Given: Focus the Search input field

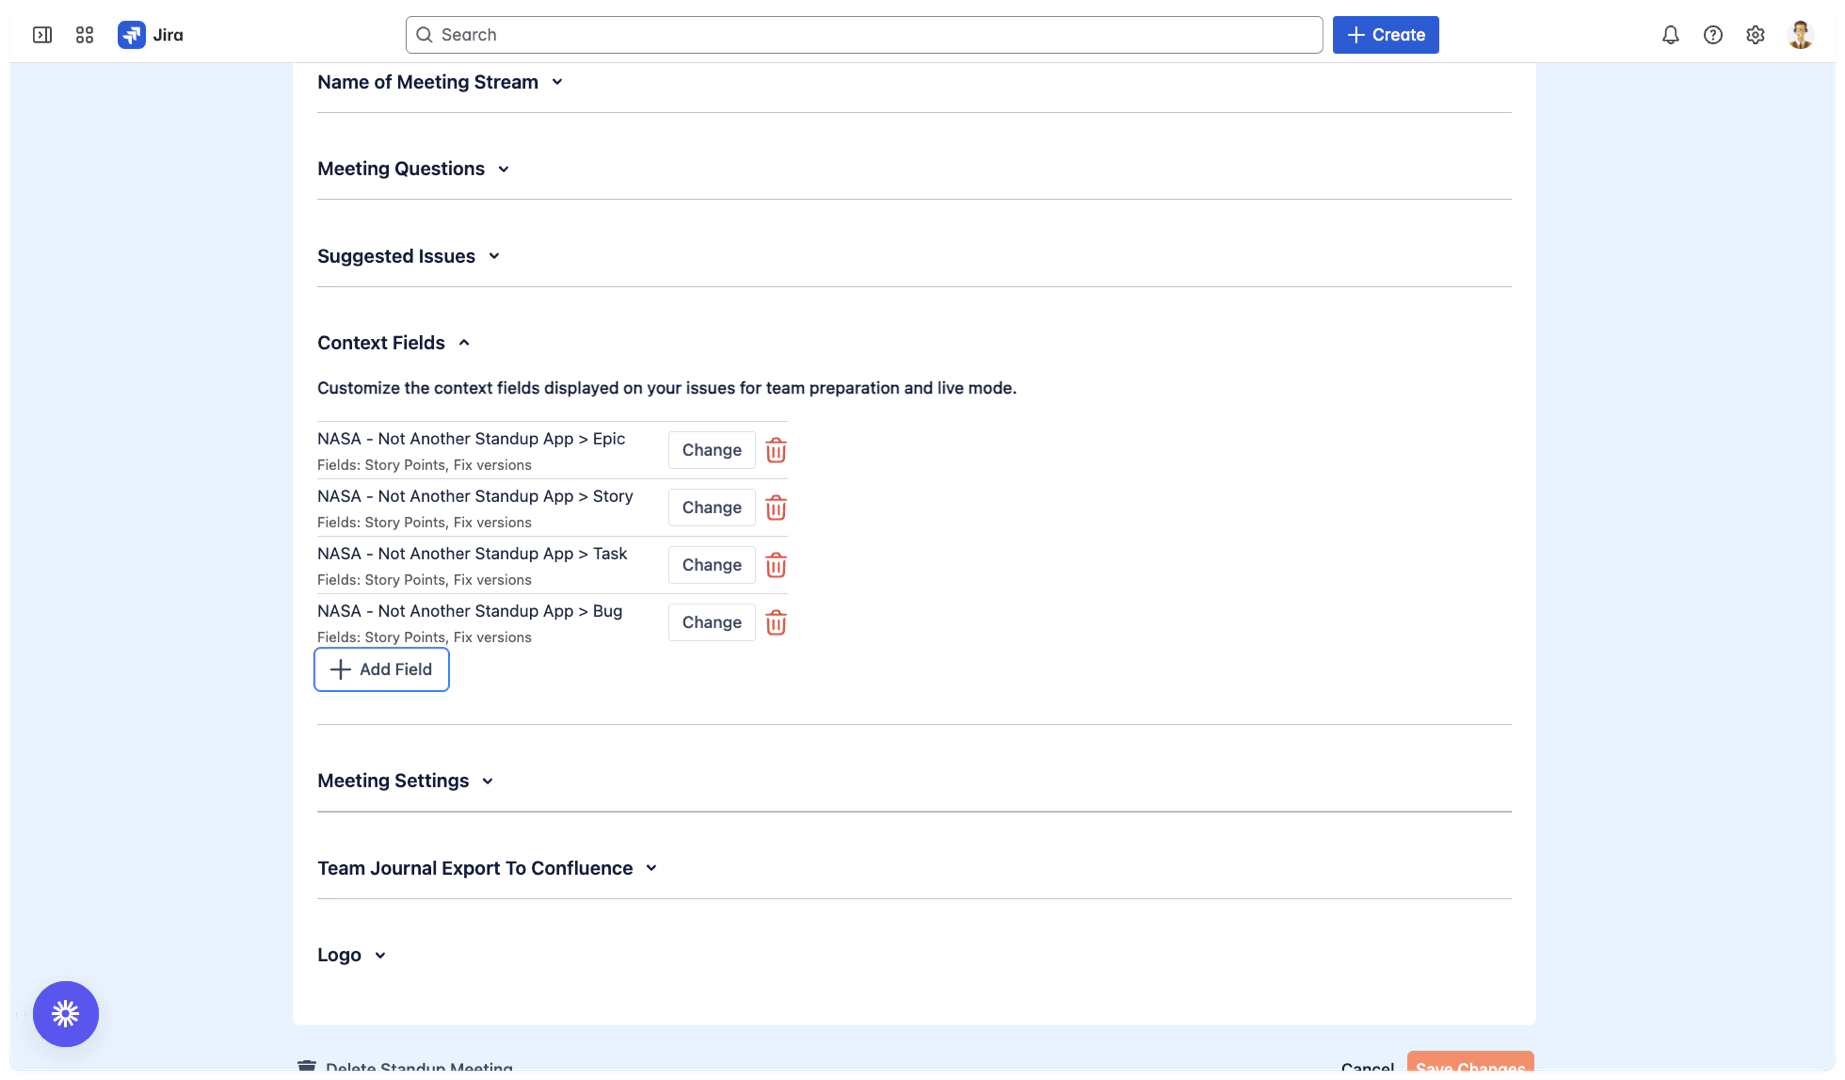Looking at the screenshot, I should (x=864, y=35).
